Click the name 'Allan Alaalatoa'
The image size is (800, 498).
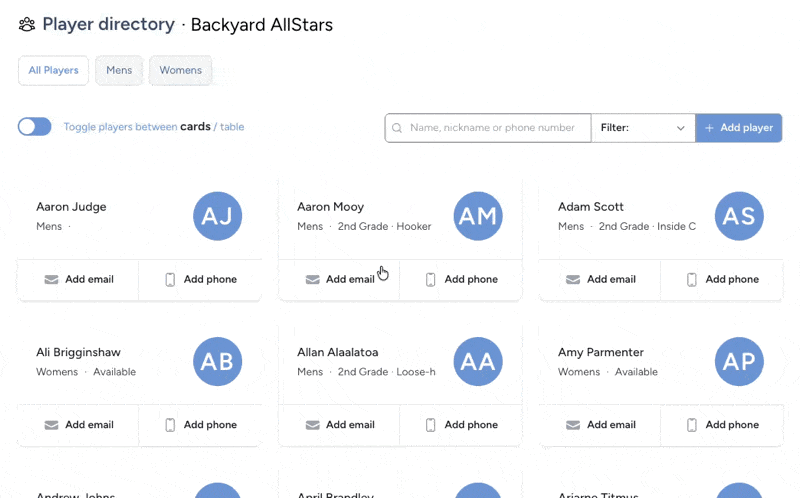tap(338, 352)
